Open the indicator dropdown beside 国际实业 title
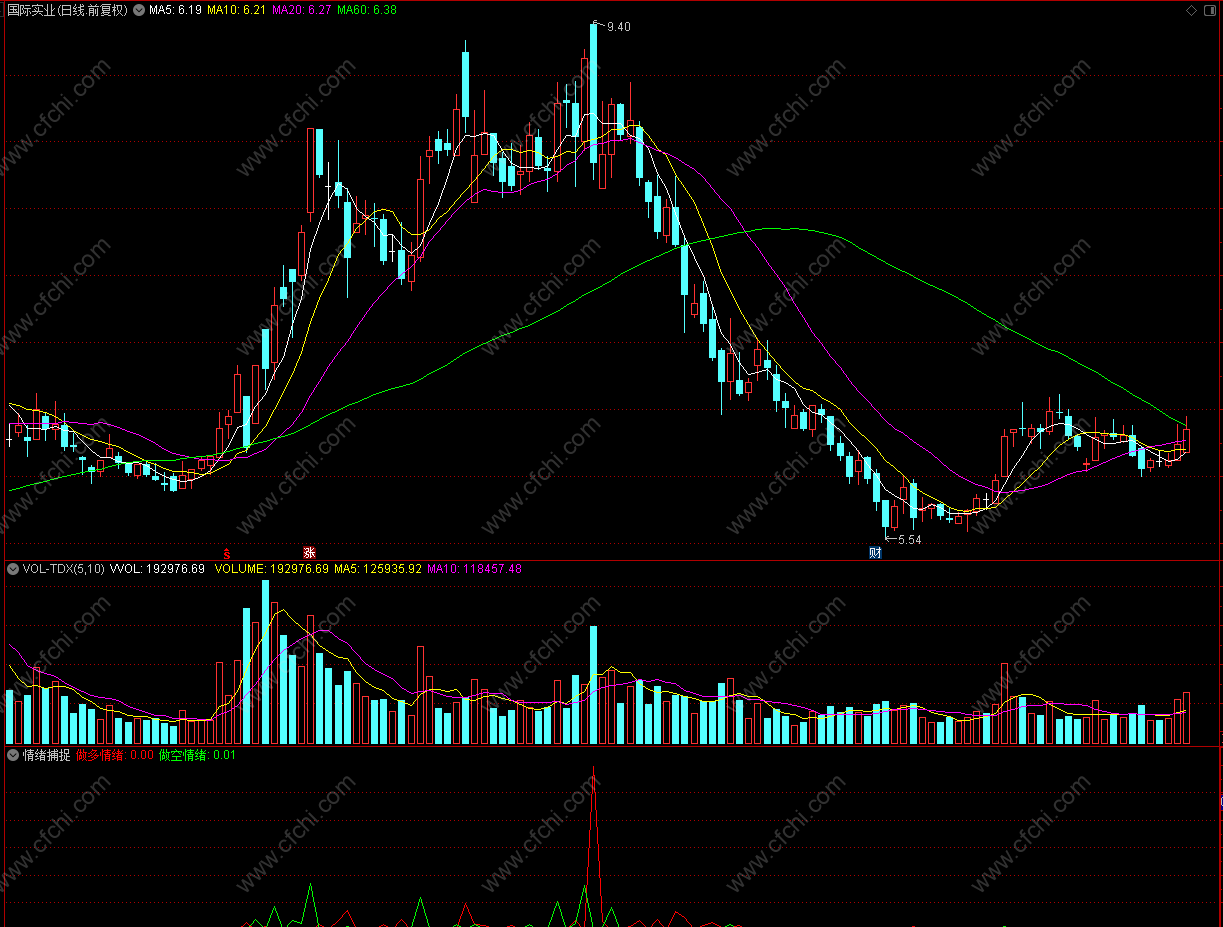Image resolution: width=1223 pixels, height=927 pixels. (x=138, y=10)
